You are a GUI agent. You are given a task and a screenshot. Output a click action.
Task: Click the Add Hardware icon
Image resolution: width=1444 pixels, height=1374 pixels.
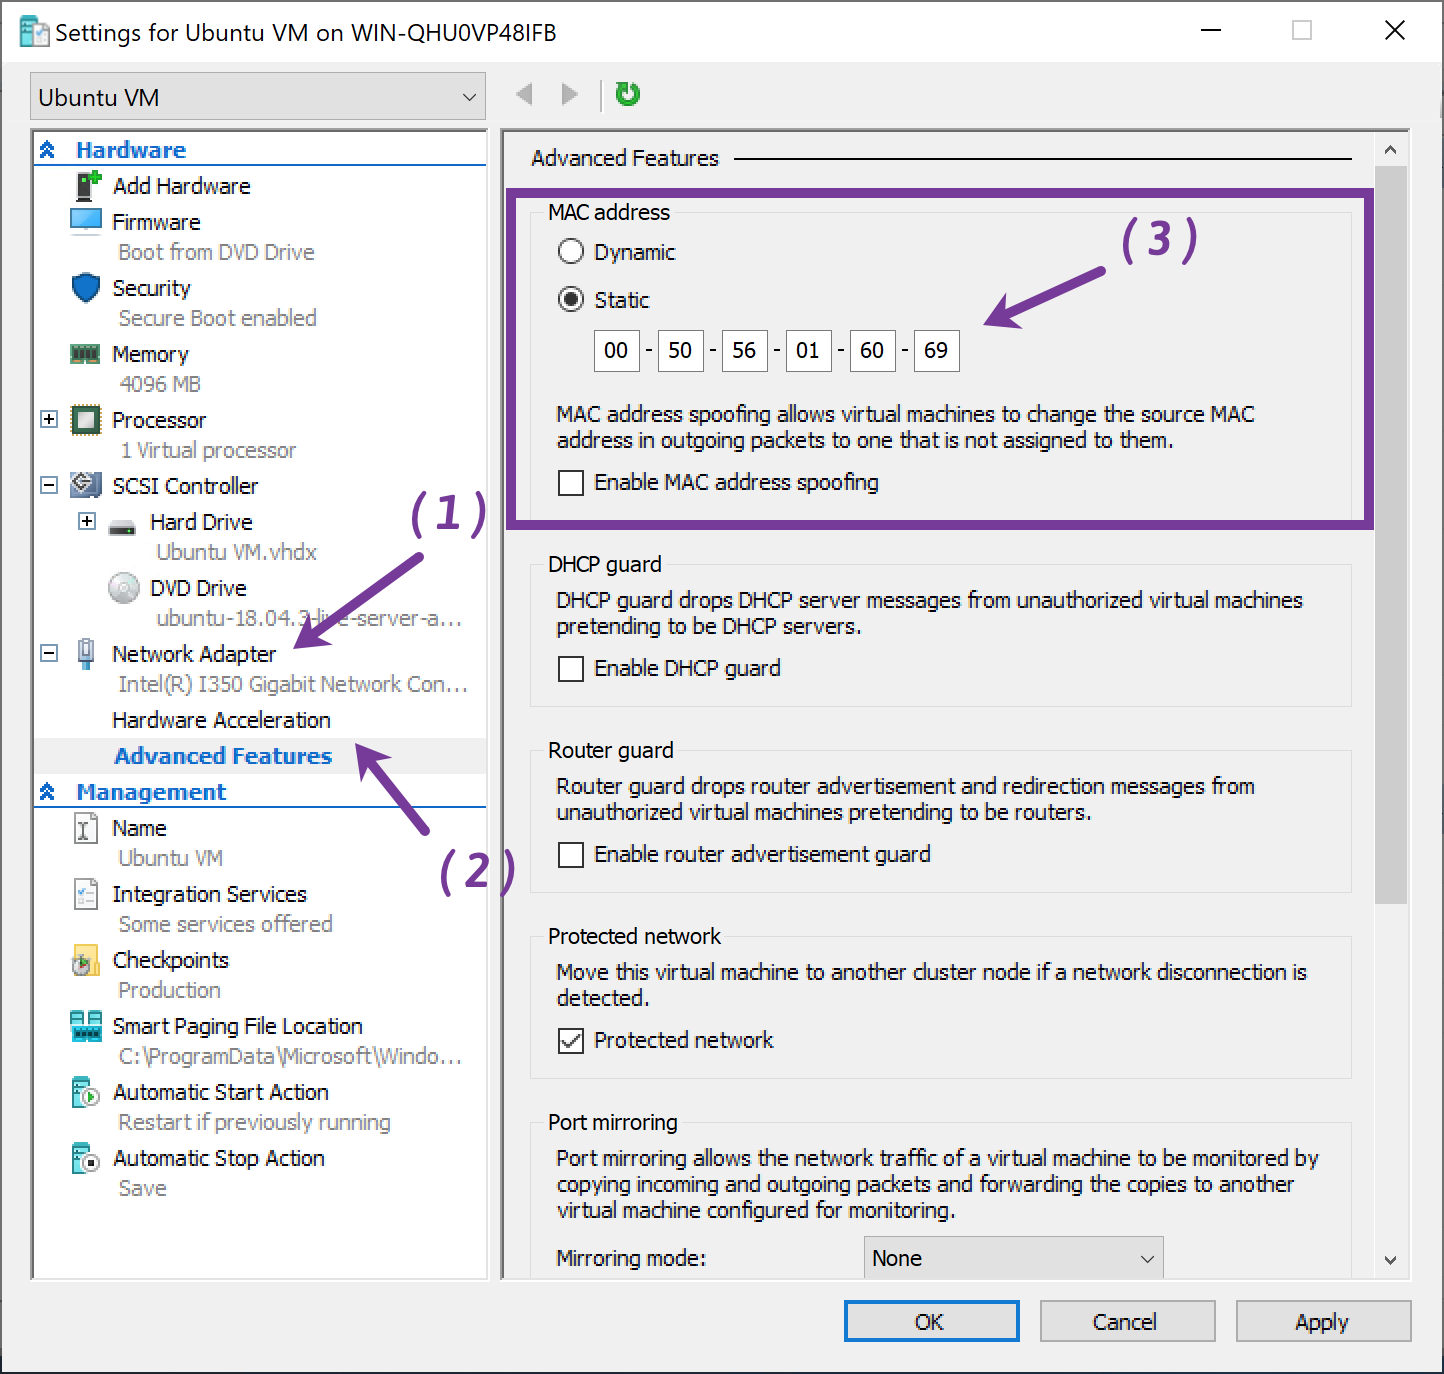coord(88,186)
